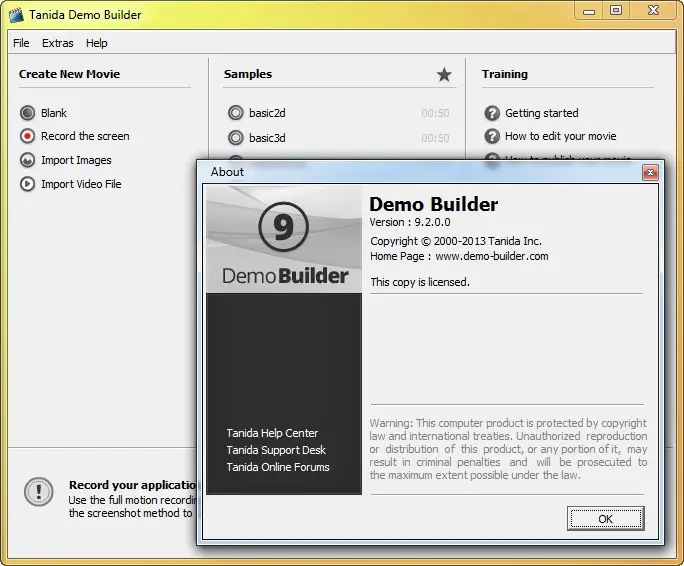The width and height of the screenshot is (684, 566).
Task: Choose the Import Video File label
Action: (x=81, y=184)
